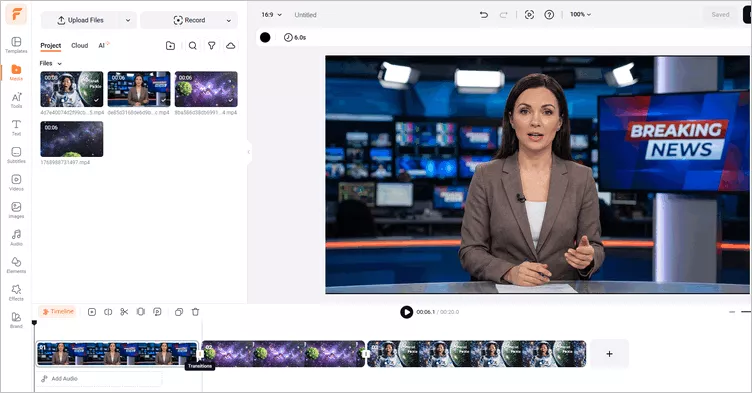Open the Record dropdown arrow

tap(229, 20)
